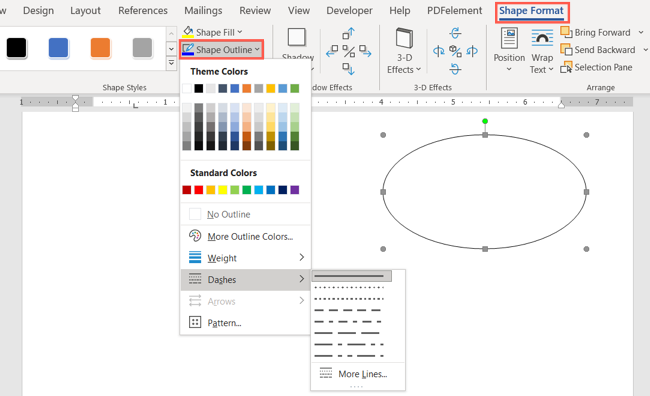Choose No Outline option

pyautogui.click(x=245, y=214)
